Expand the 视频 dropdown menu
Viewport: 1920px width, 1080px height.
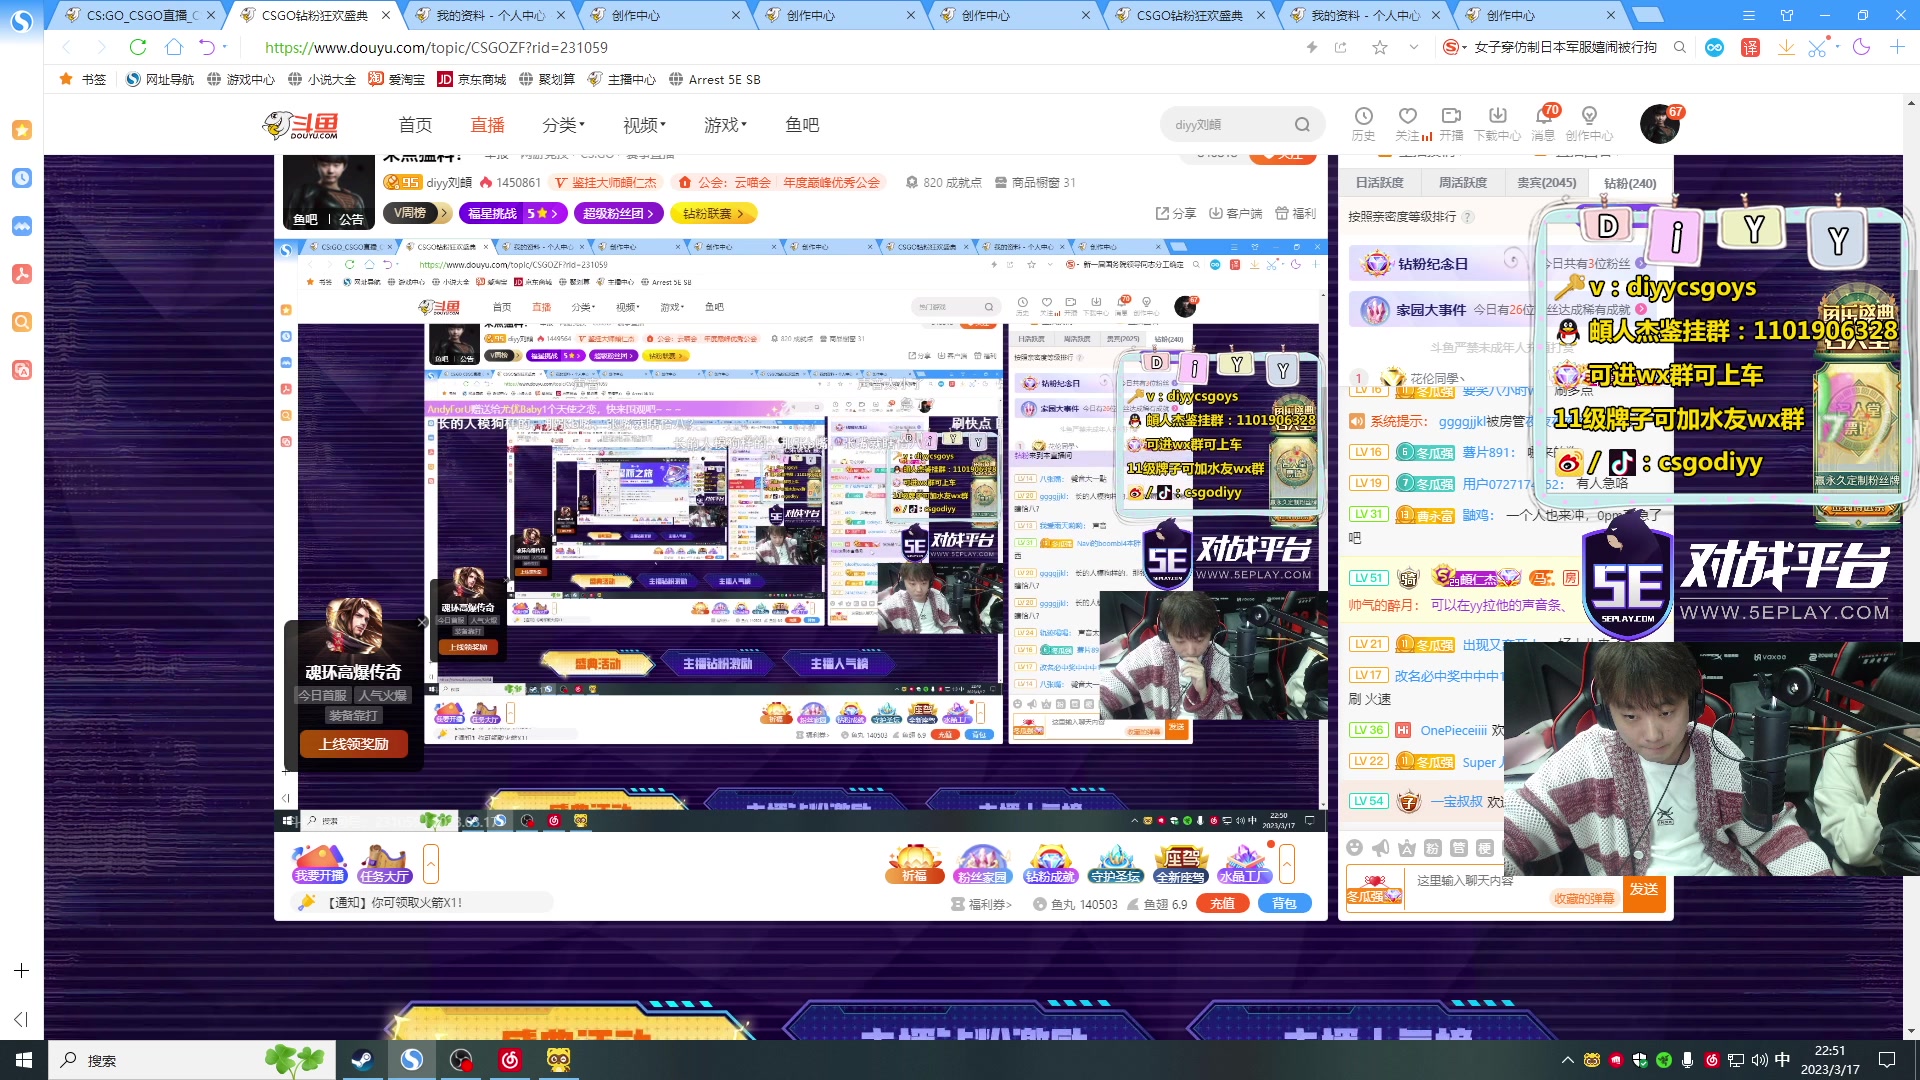coord(644,125)
